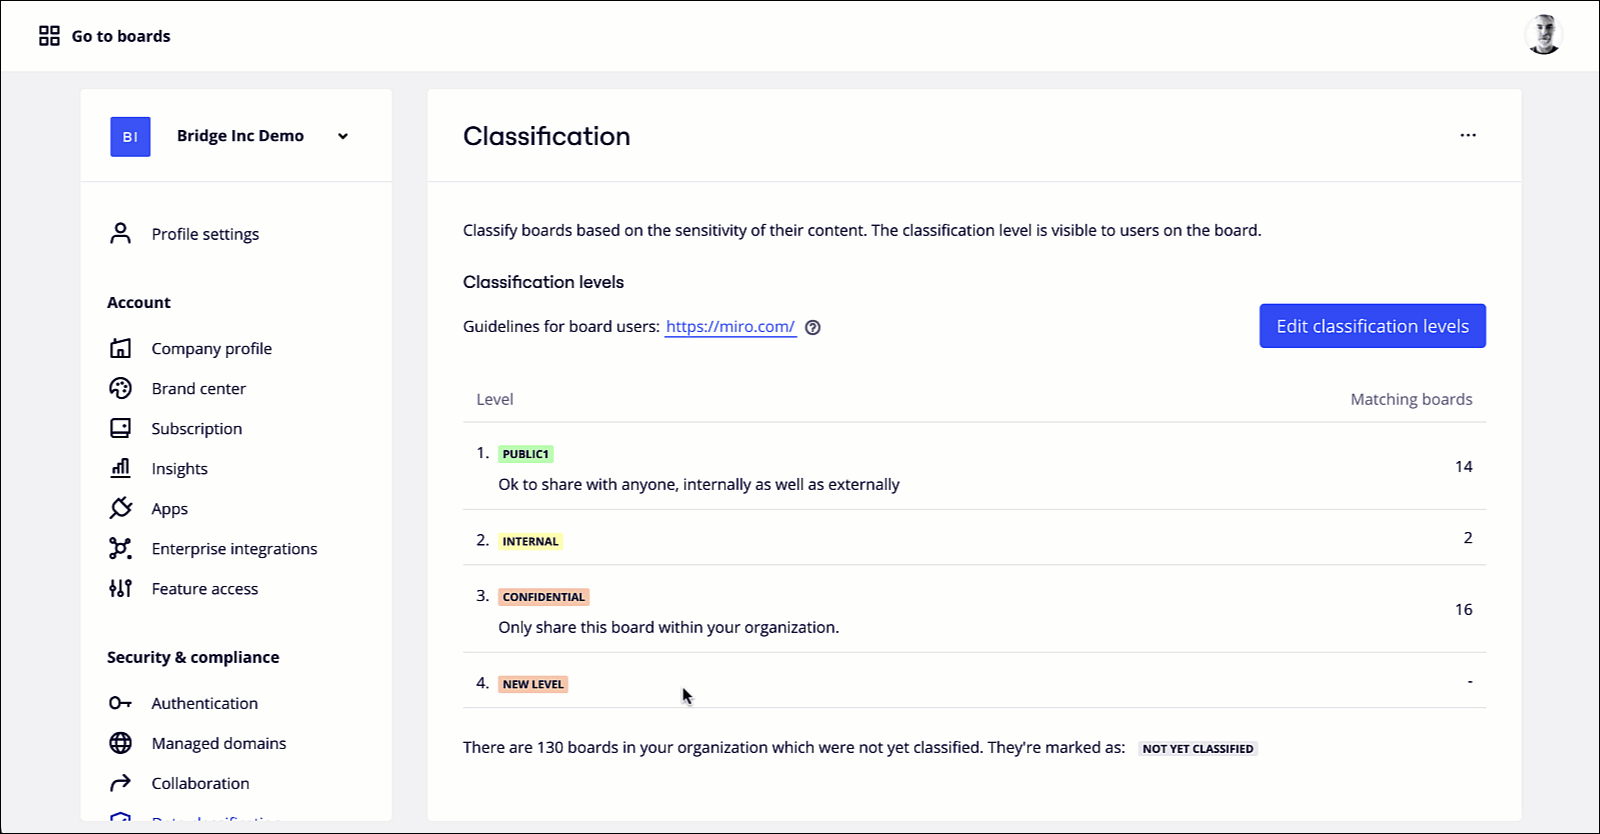Open Feature access controls
This screenshot has width=1600, height=834.
[204, 588]
